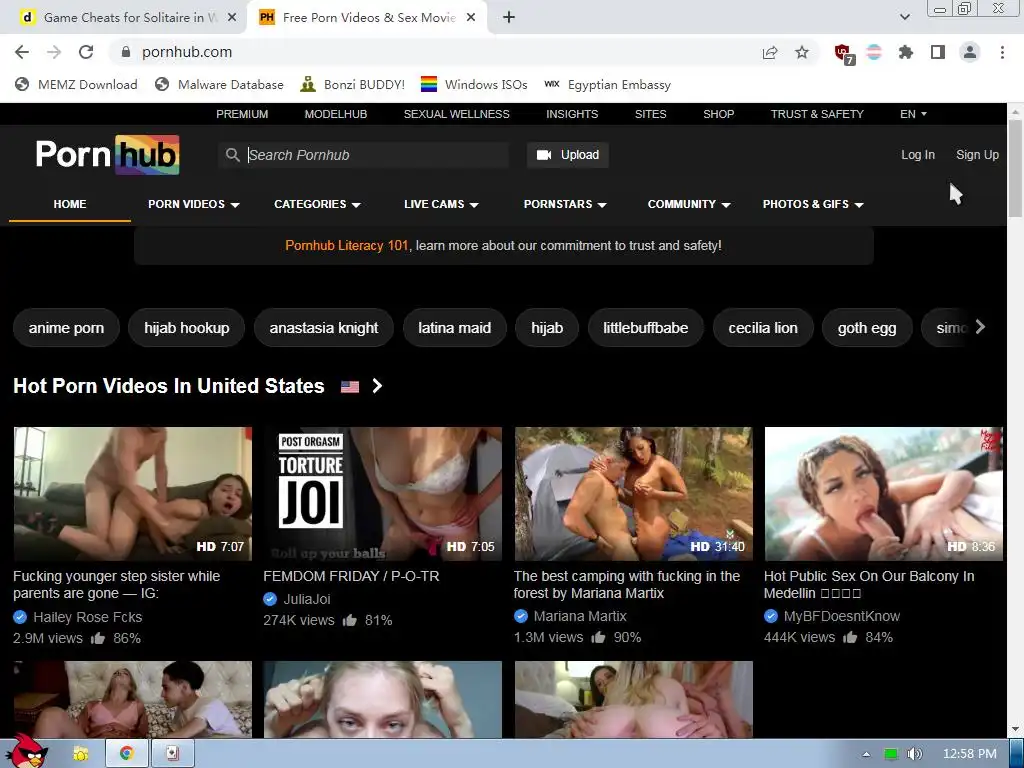
Task: Open INSIGHTS in the top menu
Action: [572, 114]
